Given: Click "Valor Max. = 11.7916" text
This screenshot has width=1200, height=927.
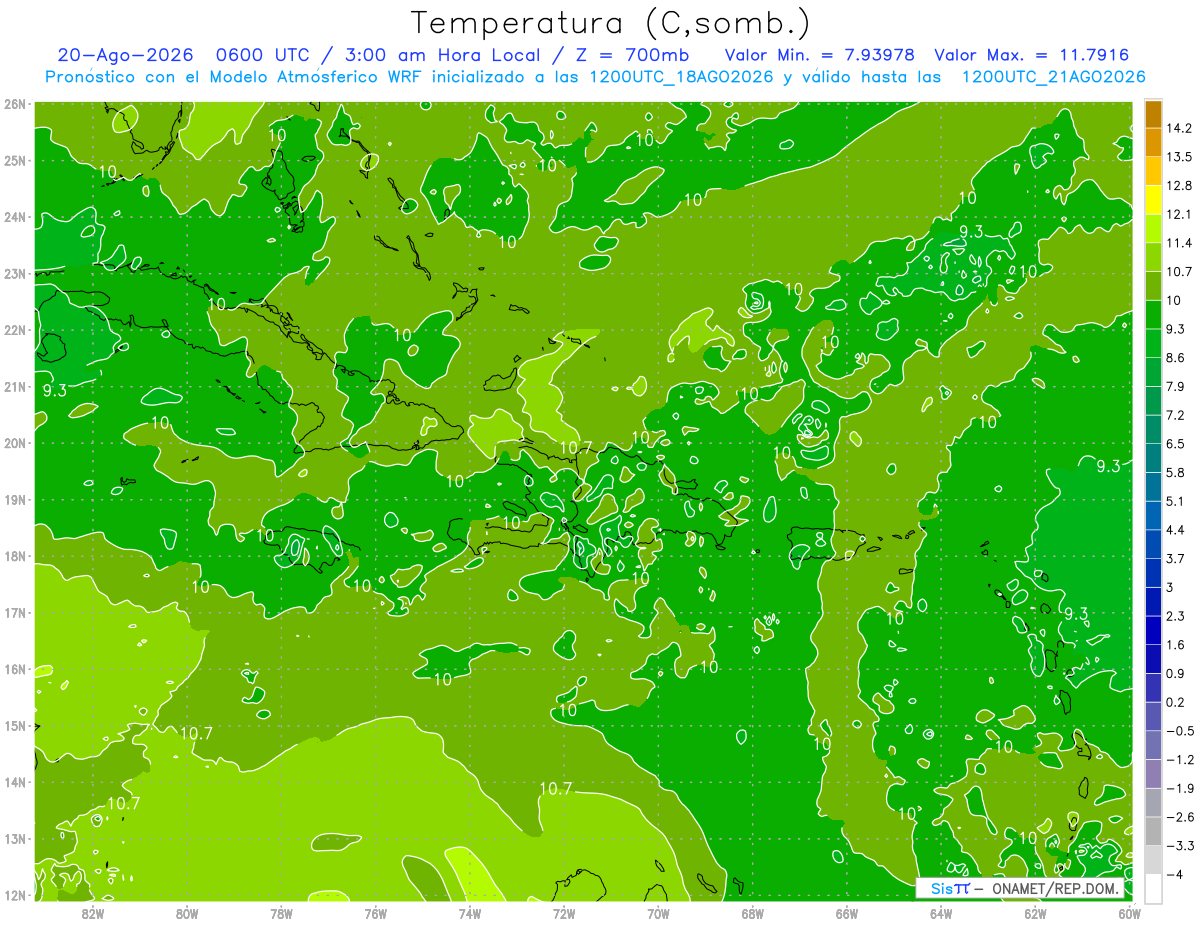Looking at the screenshot, I should (x=1032, y=55).
